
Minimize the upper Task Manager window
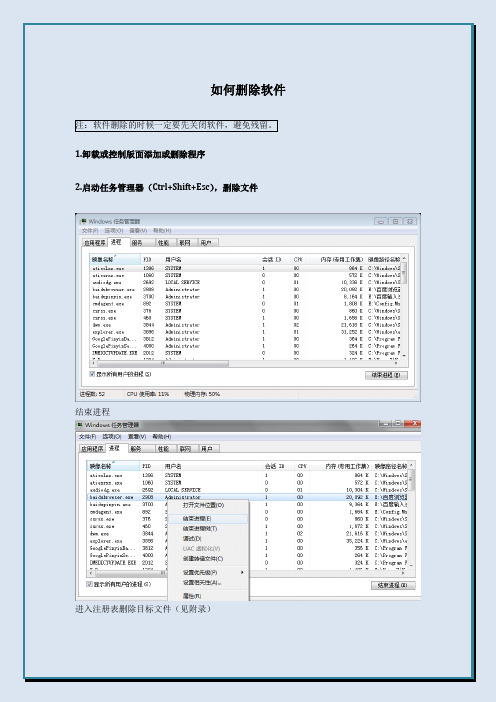(x=381, y=221)
